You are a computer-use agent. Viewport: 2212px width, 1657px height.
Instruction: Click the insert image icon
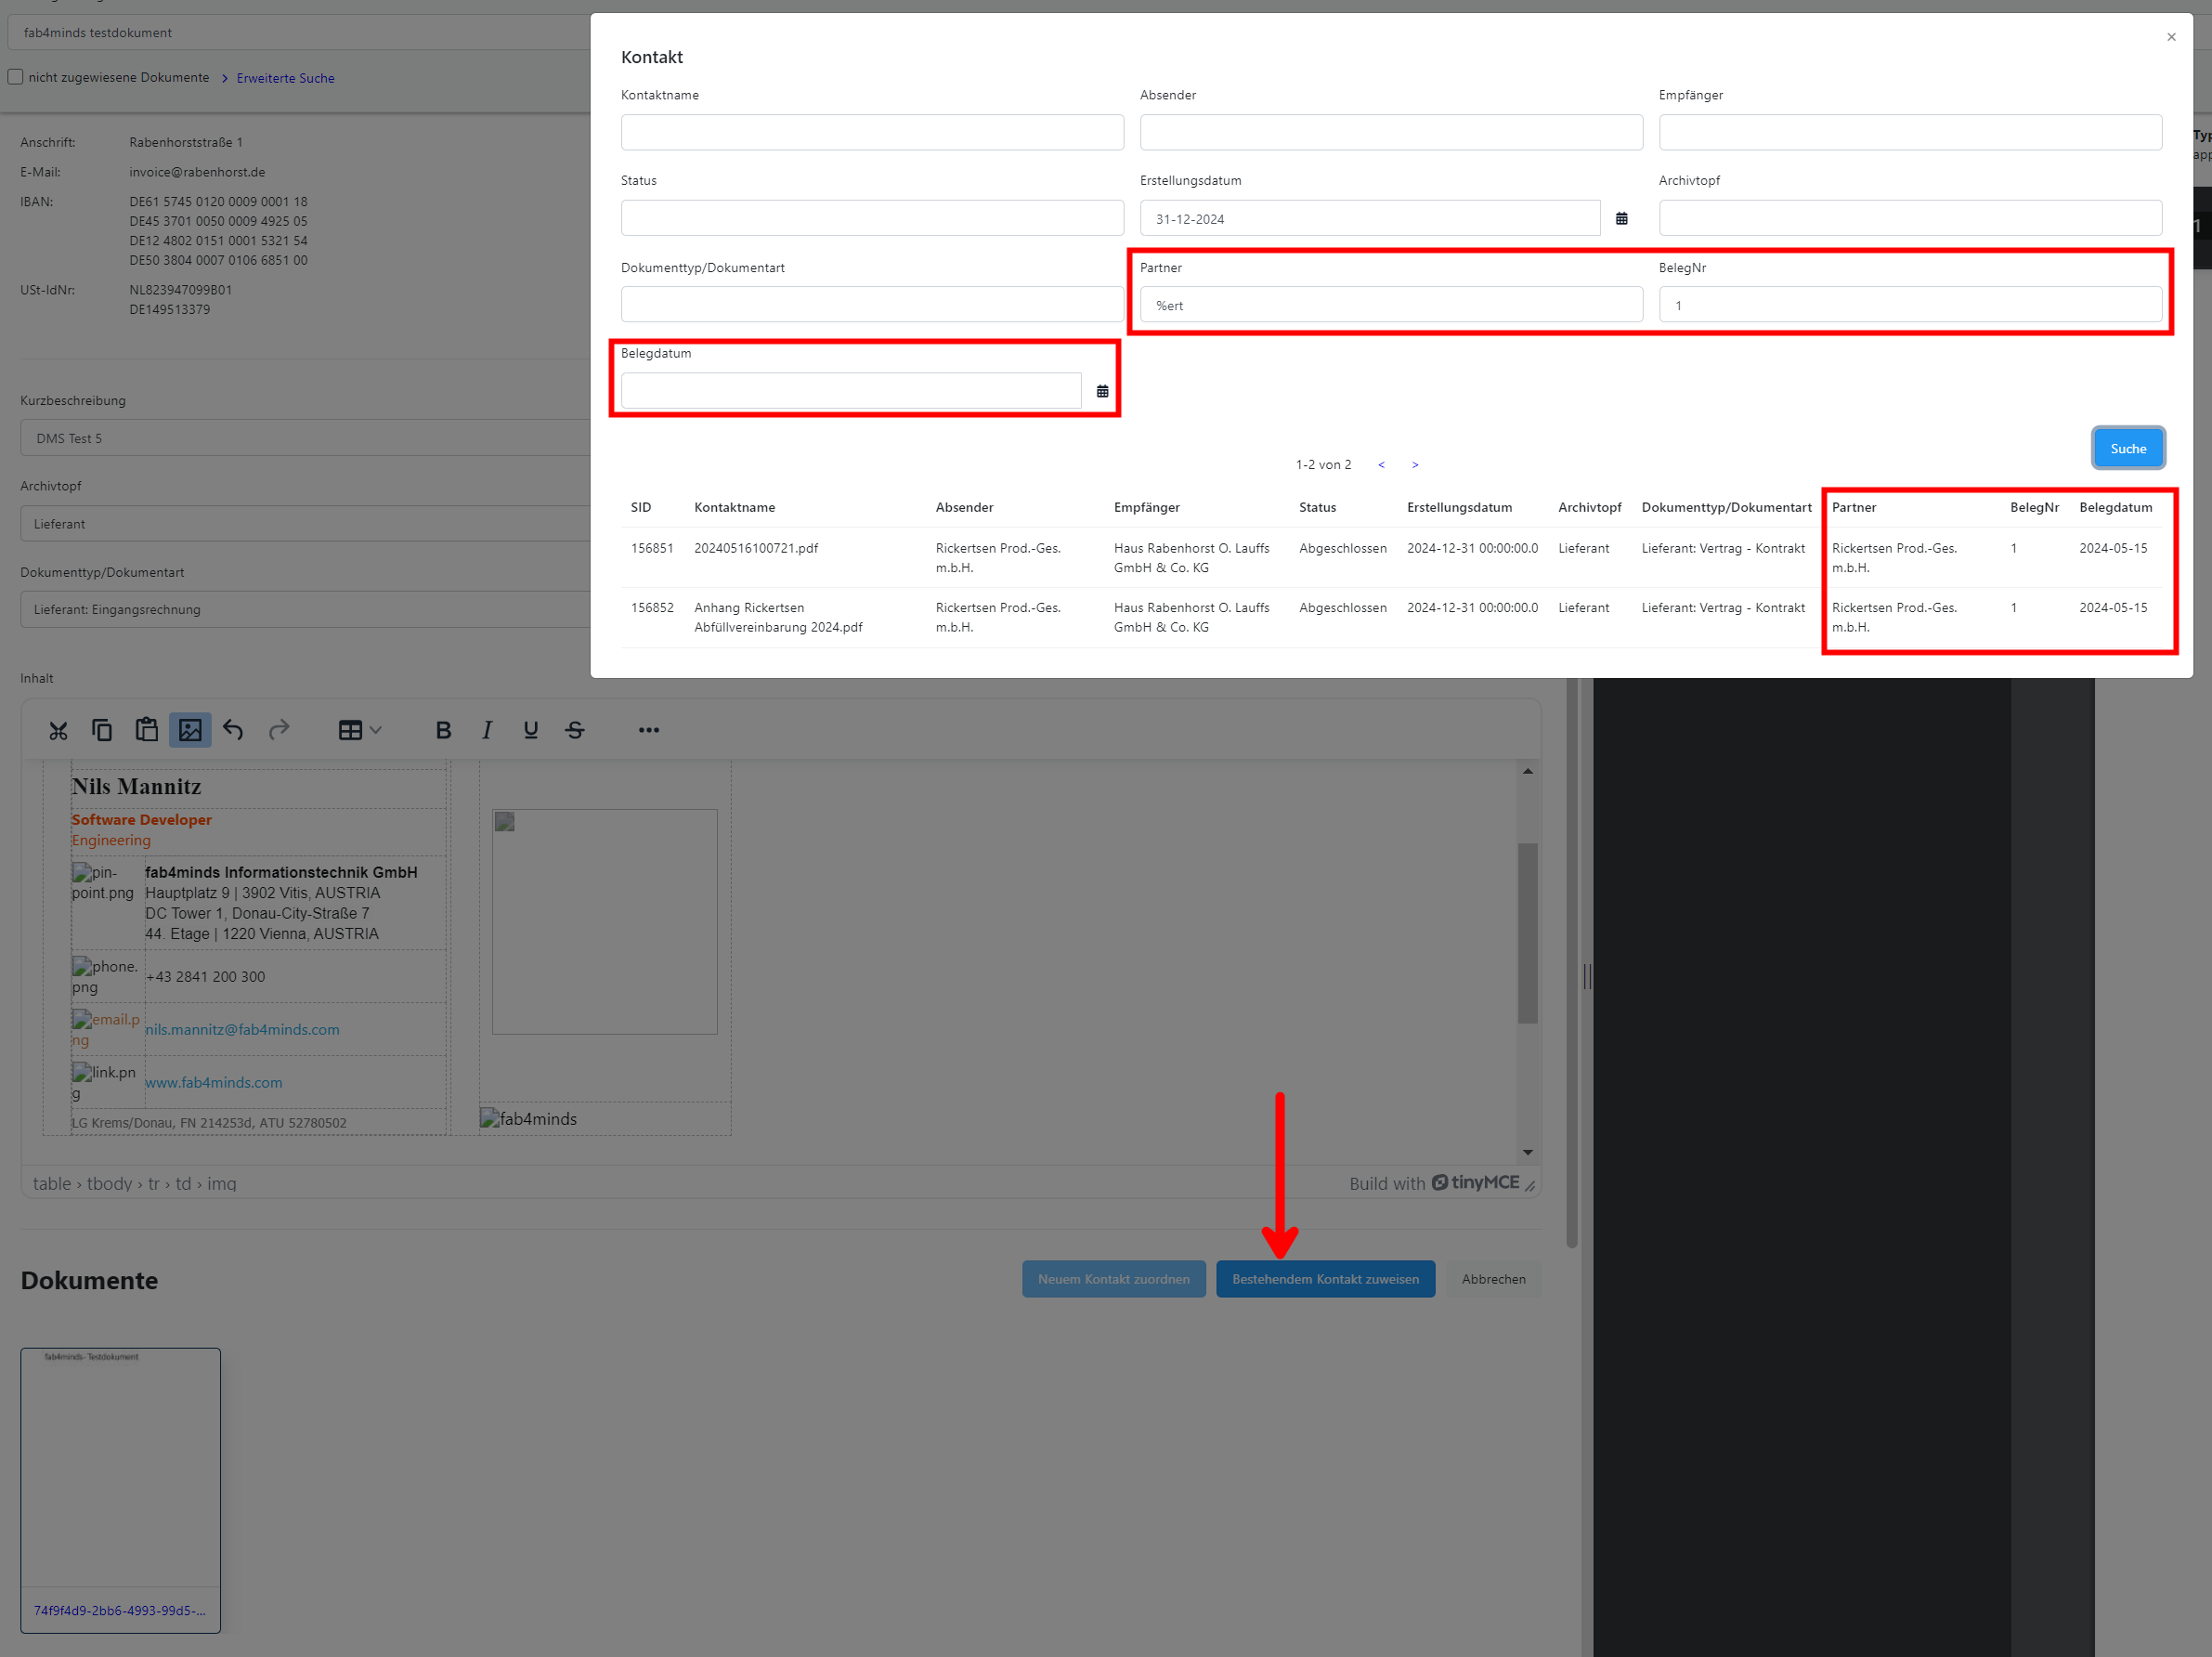(x=190, y=730)
